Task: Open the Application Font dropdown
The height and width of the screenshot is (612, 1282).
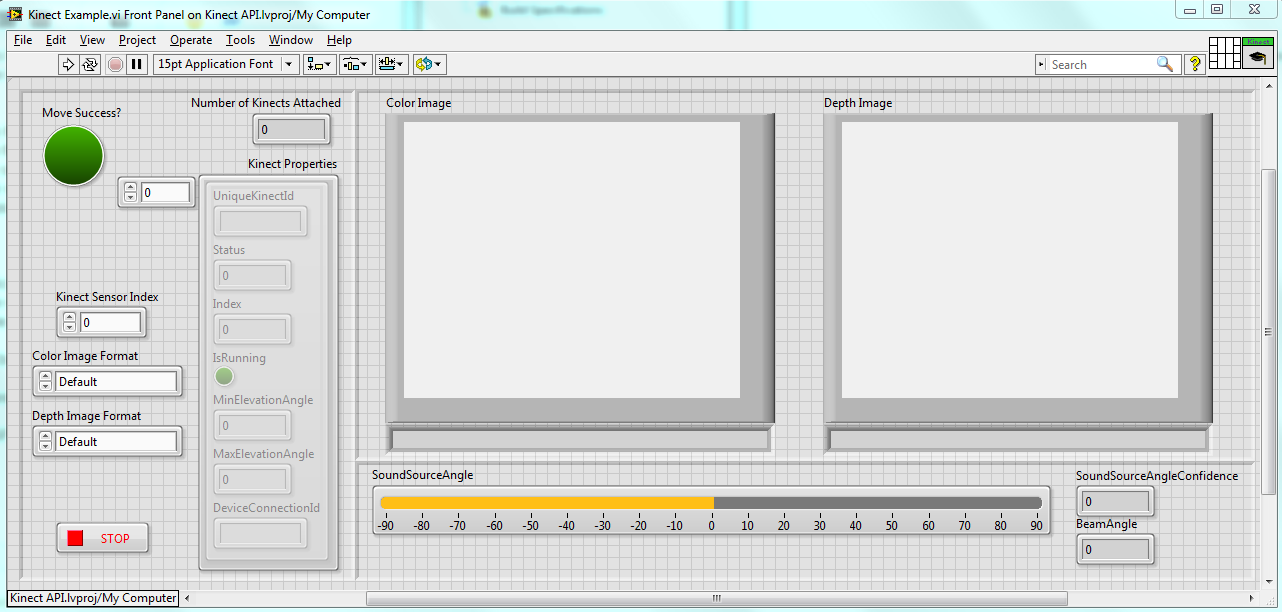Action: [x=288, y=64]
